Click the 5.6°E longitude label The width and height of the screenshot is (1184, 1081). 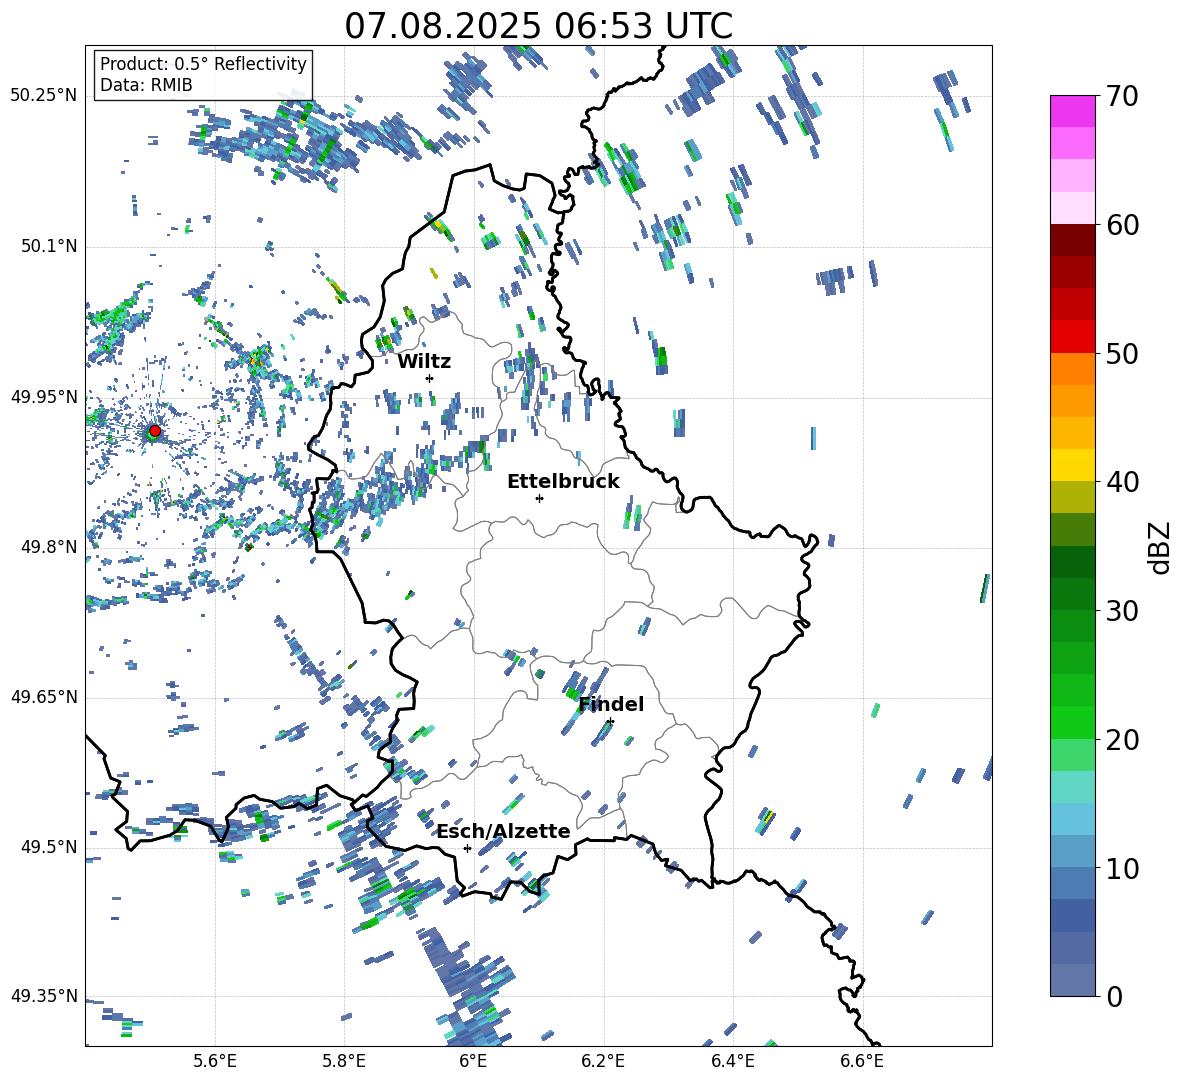coord(215,1061)
